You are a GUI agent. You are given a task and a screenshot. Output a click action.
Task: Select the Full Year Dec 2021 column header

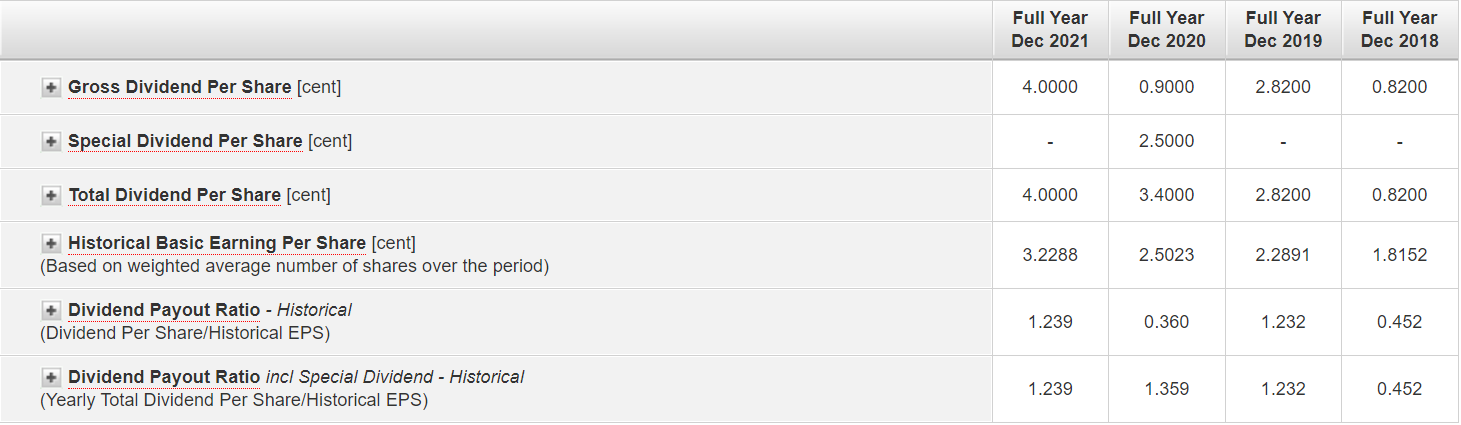[1050, 30]
